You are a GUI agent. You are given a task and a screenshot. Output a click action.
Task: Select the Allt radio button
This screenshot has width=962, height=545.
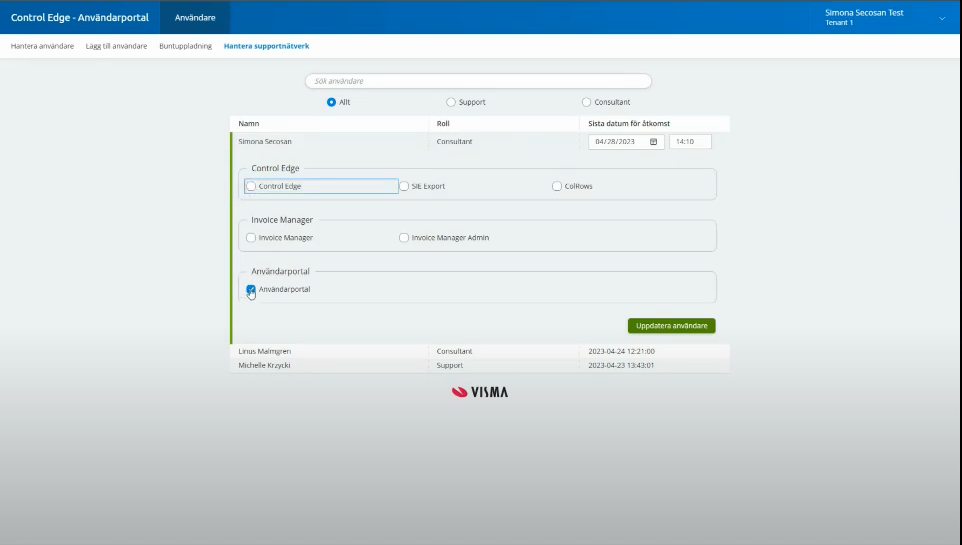click(x=331, y=102)
